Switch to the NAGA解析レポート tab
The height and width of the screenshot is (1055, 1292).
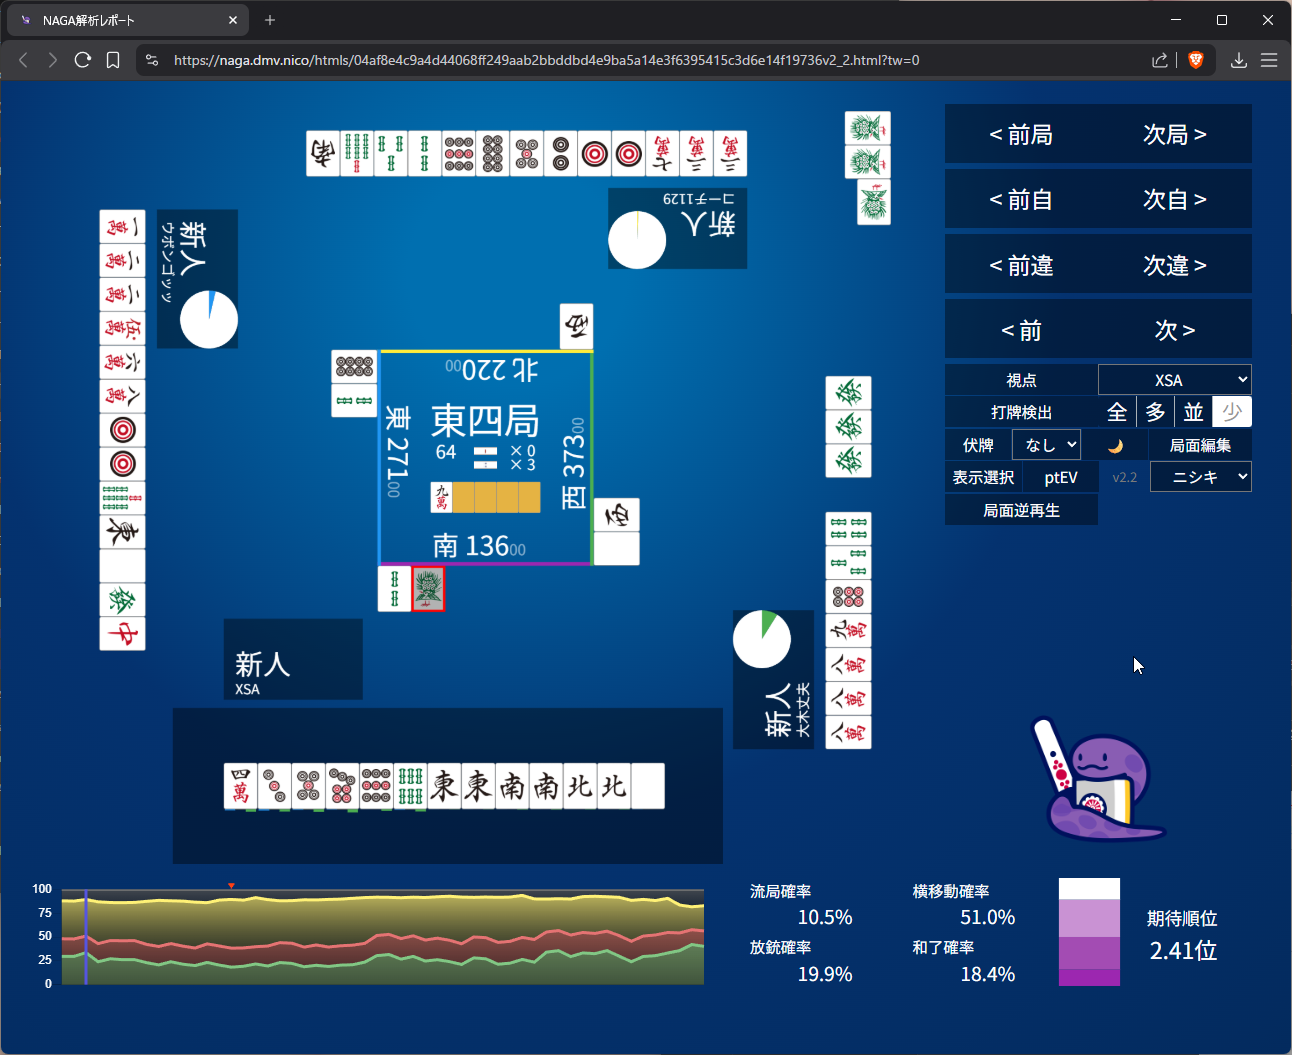[125, 20]
